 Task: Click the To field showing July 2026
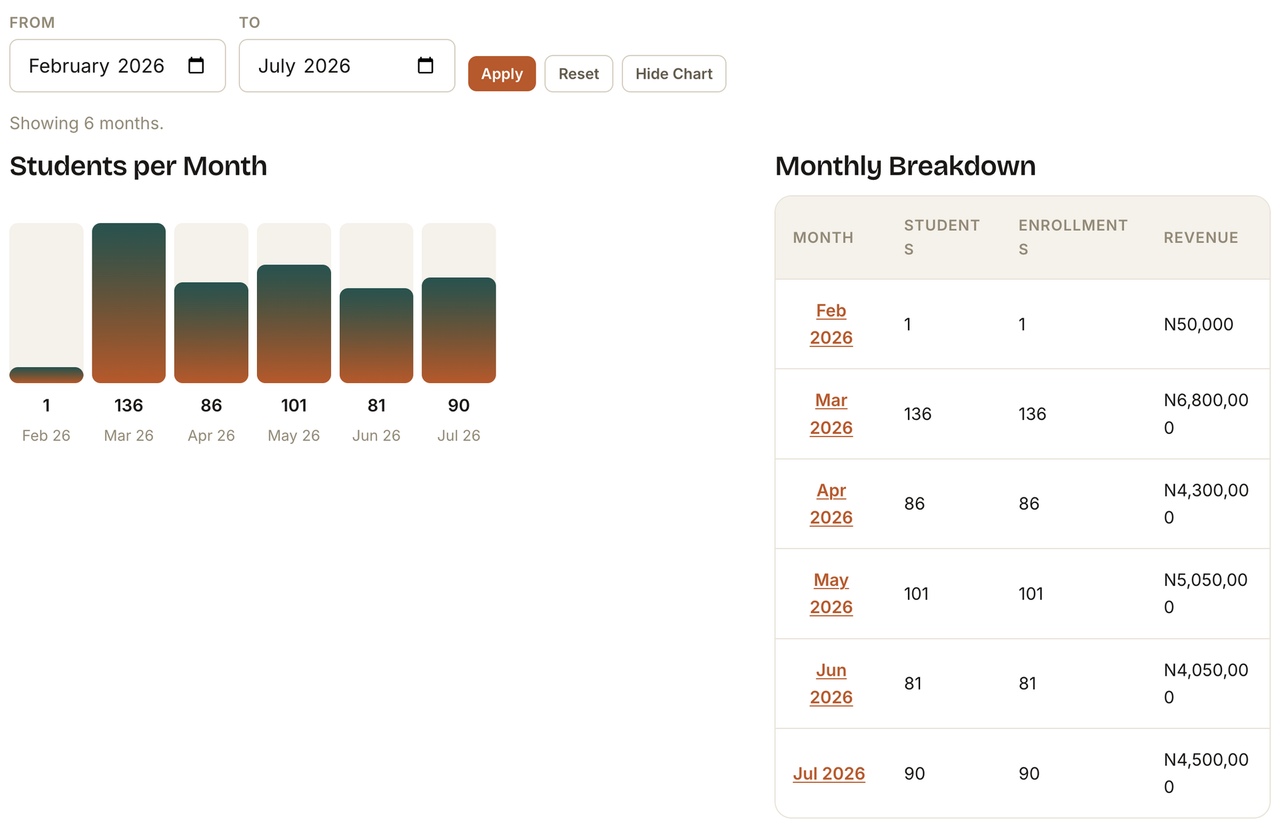347,66
